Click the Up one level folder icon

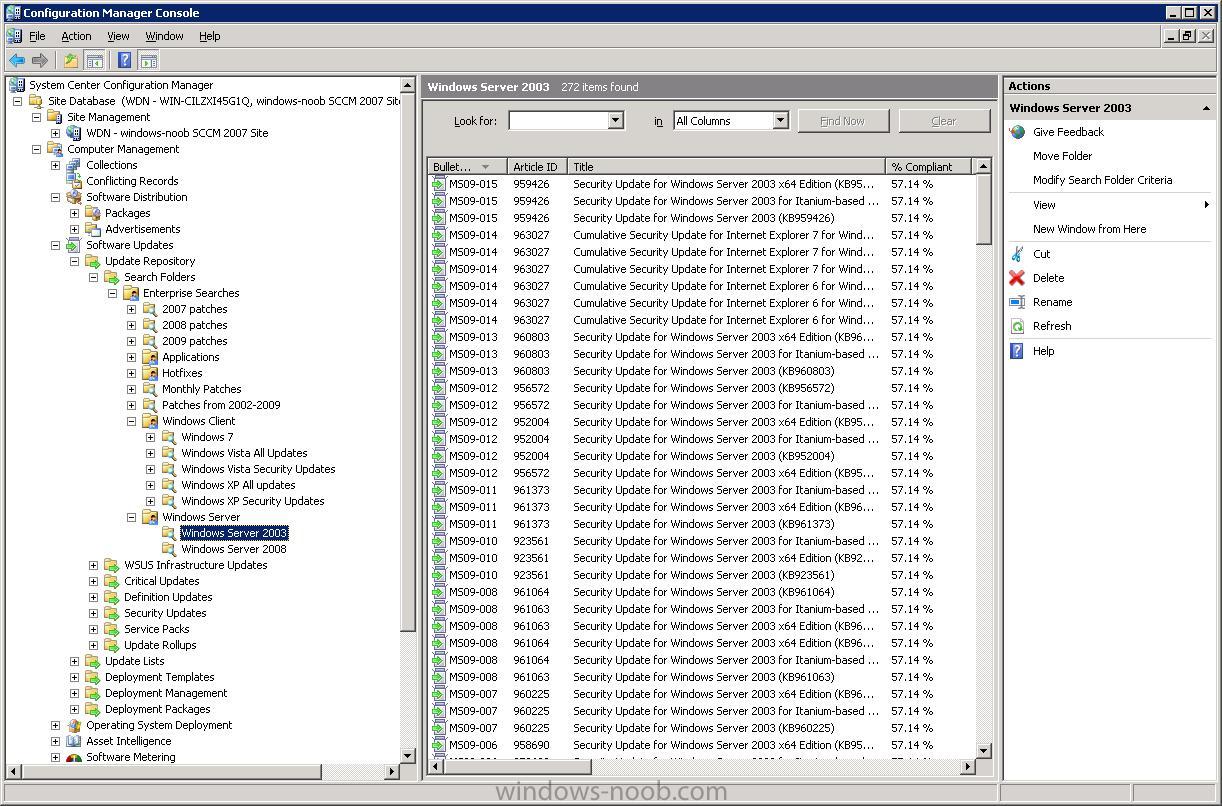(x=71, y=61)
